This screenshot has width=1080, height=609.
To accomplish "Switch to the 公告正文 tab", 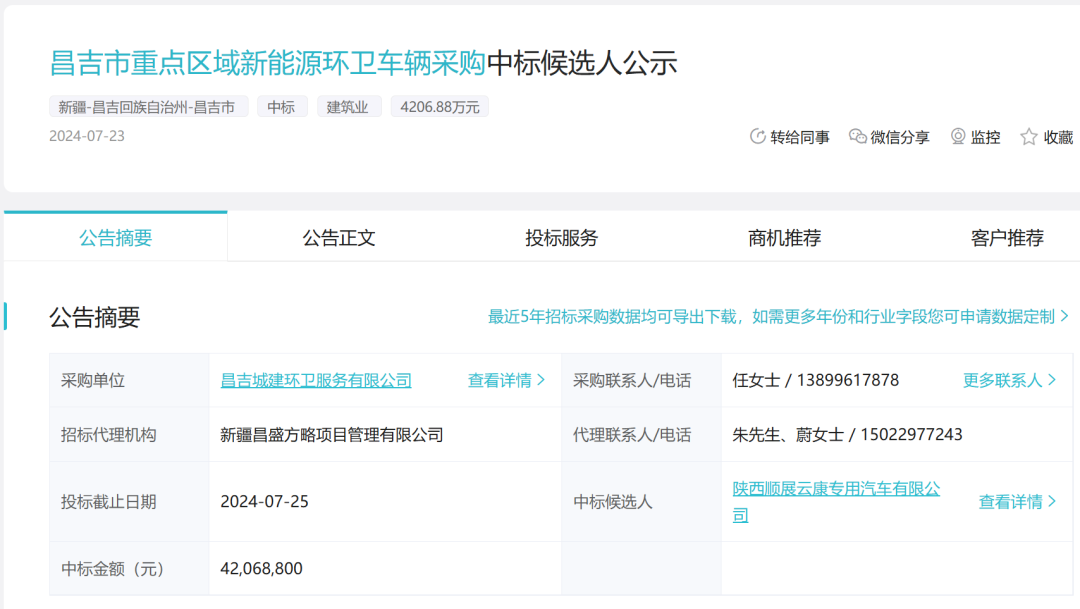I will 339,238.
